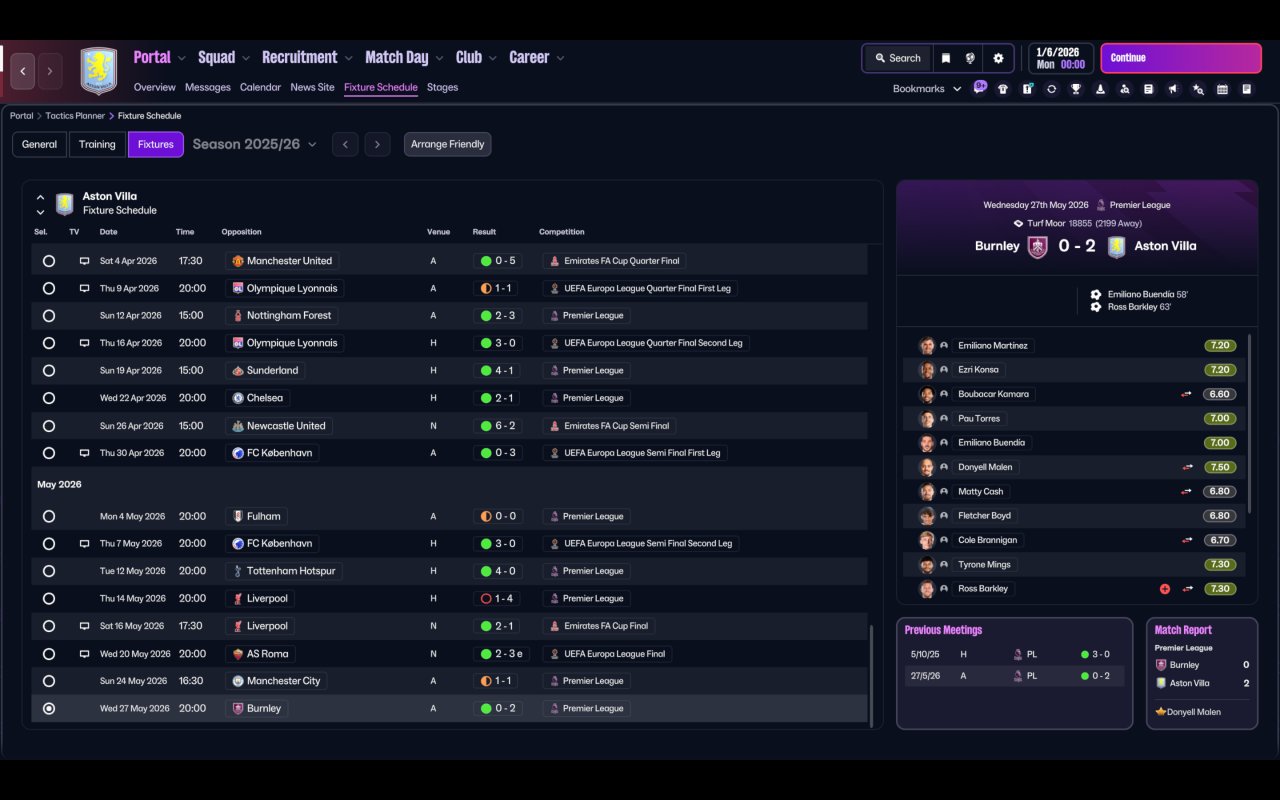Open the Calendar sub-tab

(260, 87)
